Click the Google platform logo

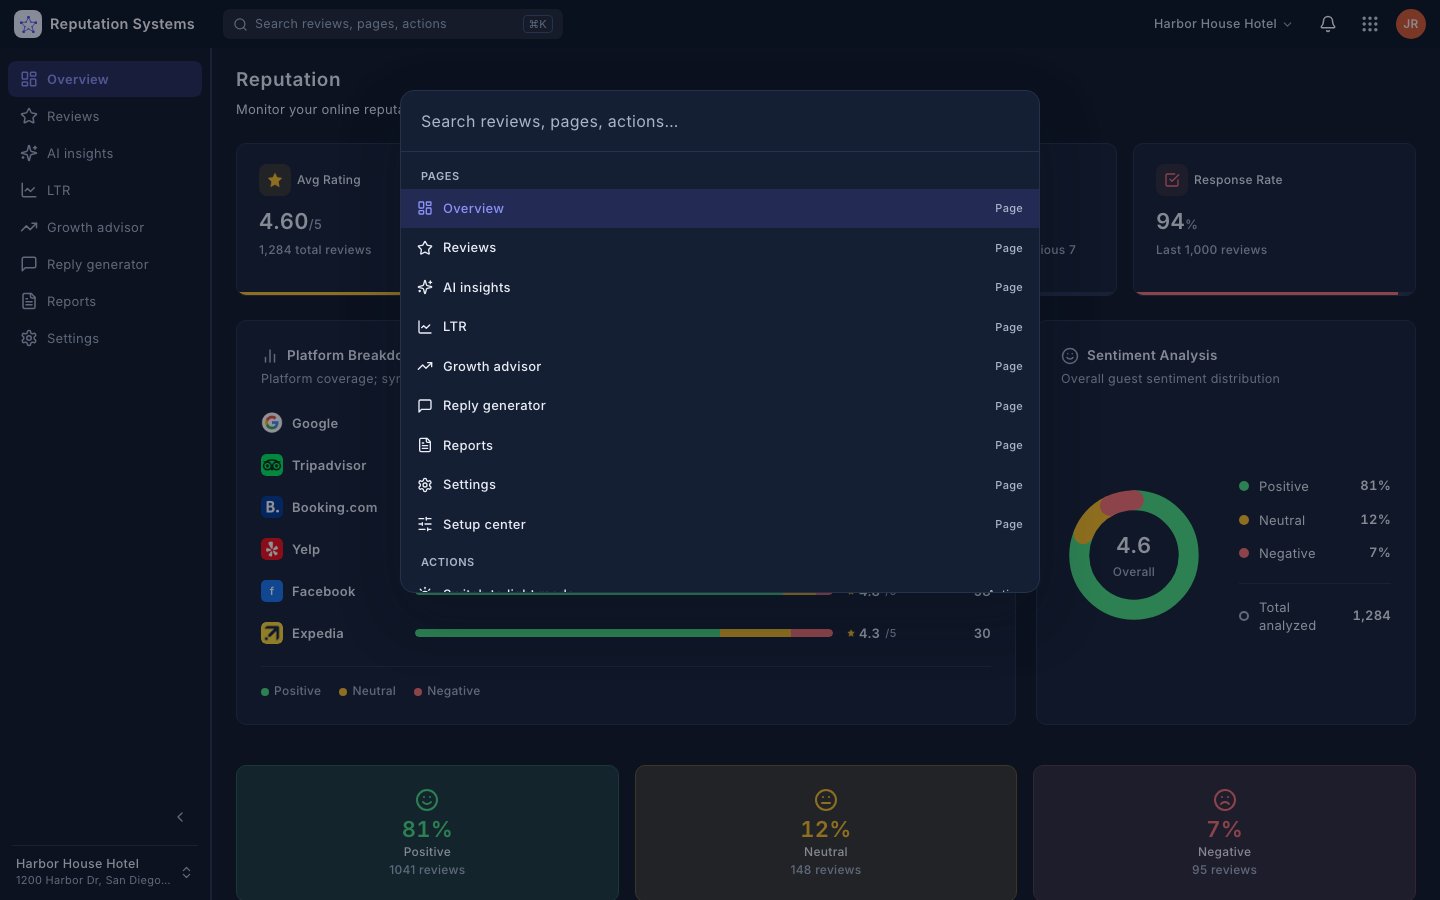[272, 423]
